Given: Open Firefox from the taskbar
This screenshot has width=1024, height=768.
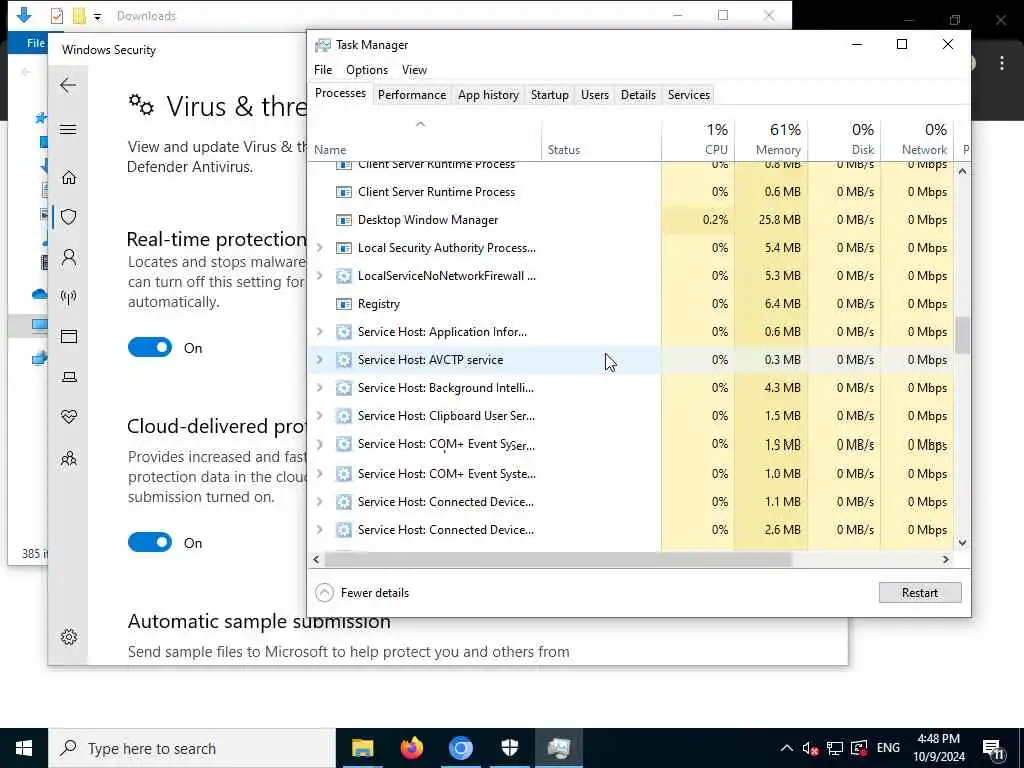Looking at the screenshot, I should point(411,748).
